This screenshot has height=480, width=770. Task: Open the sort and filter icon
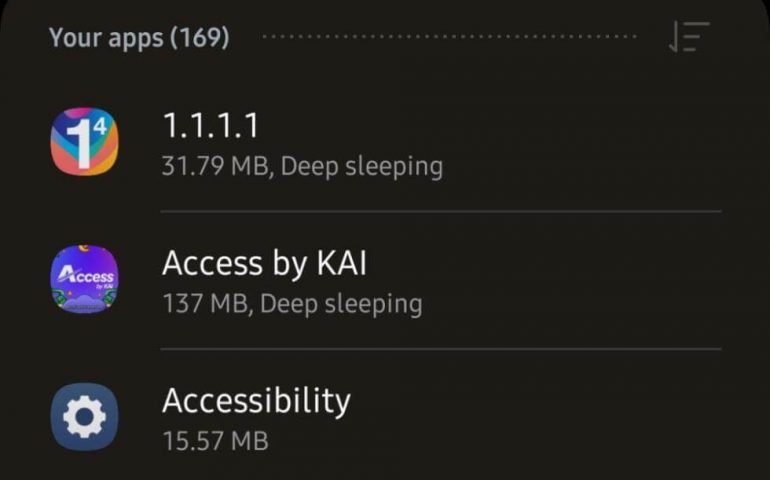pyautogui.click(x=689, y=37)
